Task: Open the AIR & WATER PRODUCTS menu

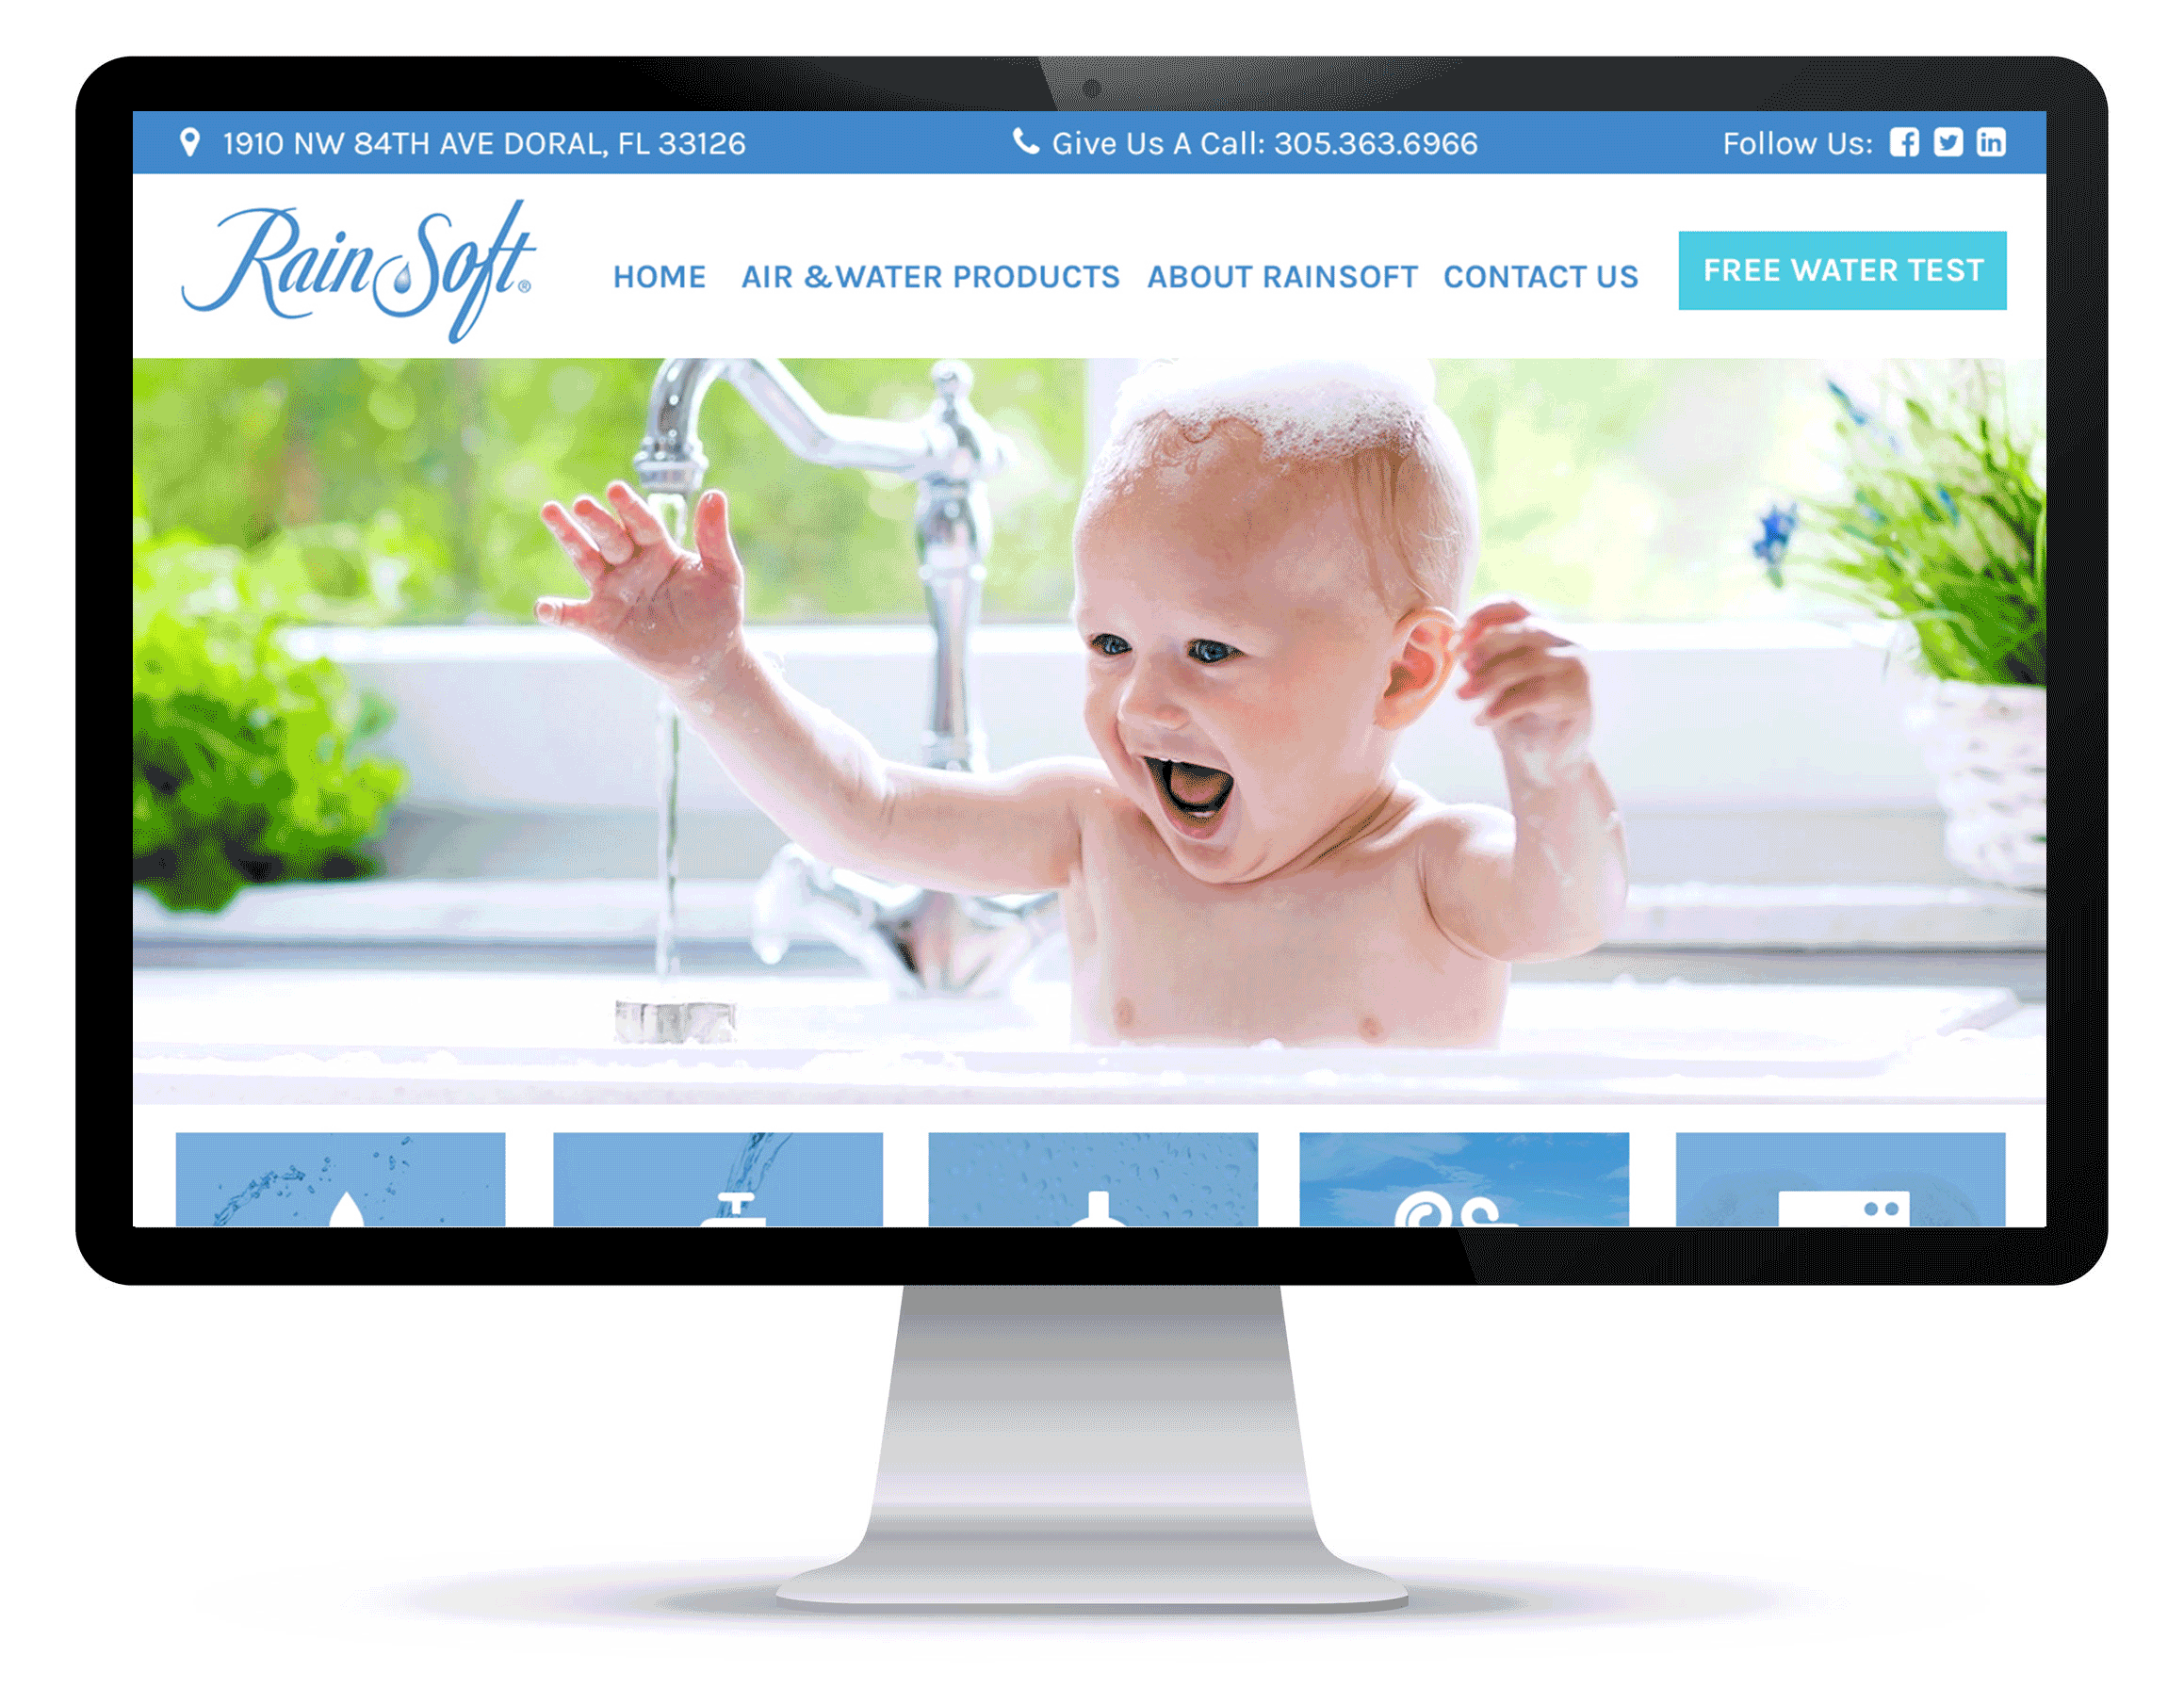Action: pos(931,273)
